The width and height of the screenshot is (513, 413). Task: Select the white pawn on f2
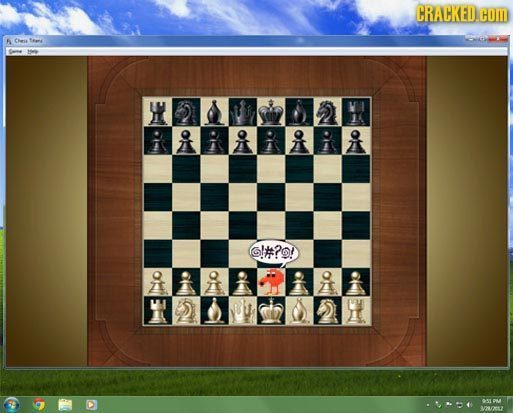click(299, 283)
